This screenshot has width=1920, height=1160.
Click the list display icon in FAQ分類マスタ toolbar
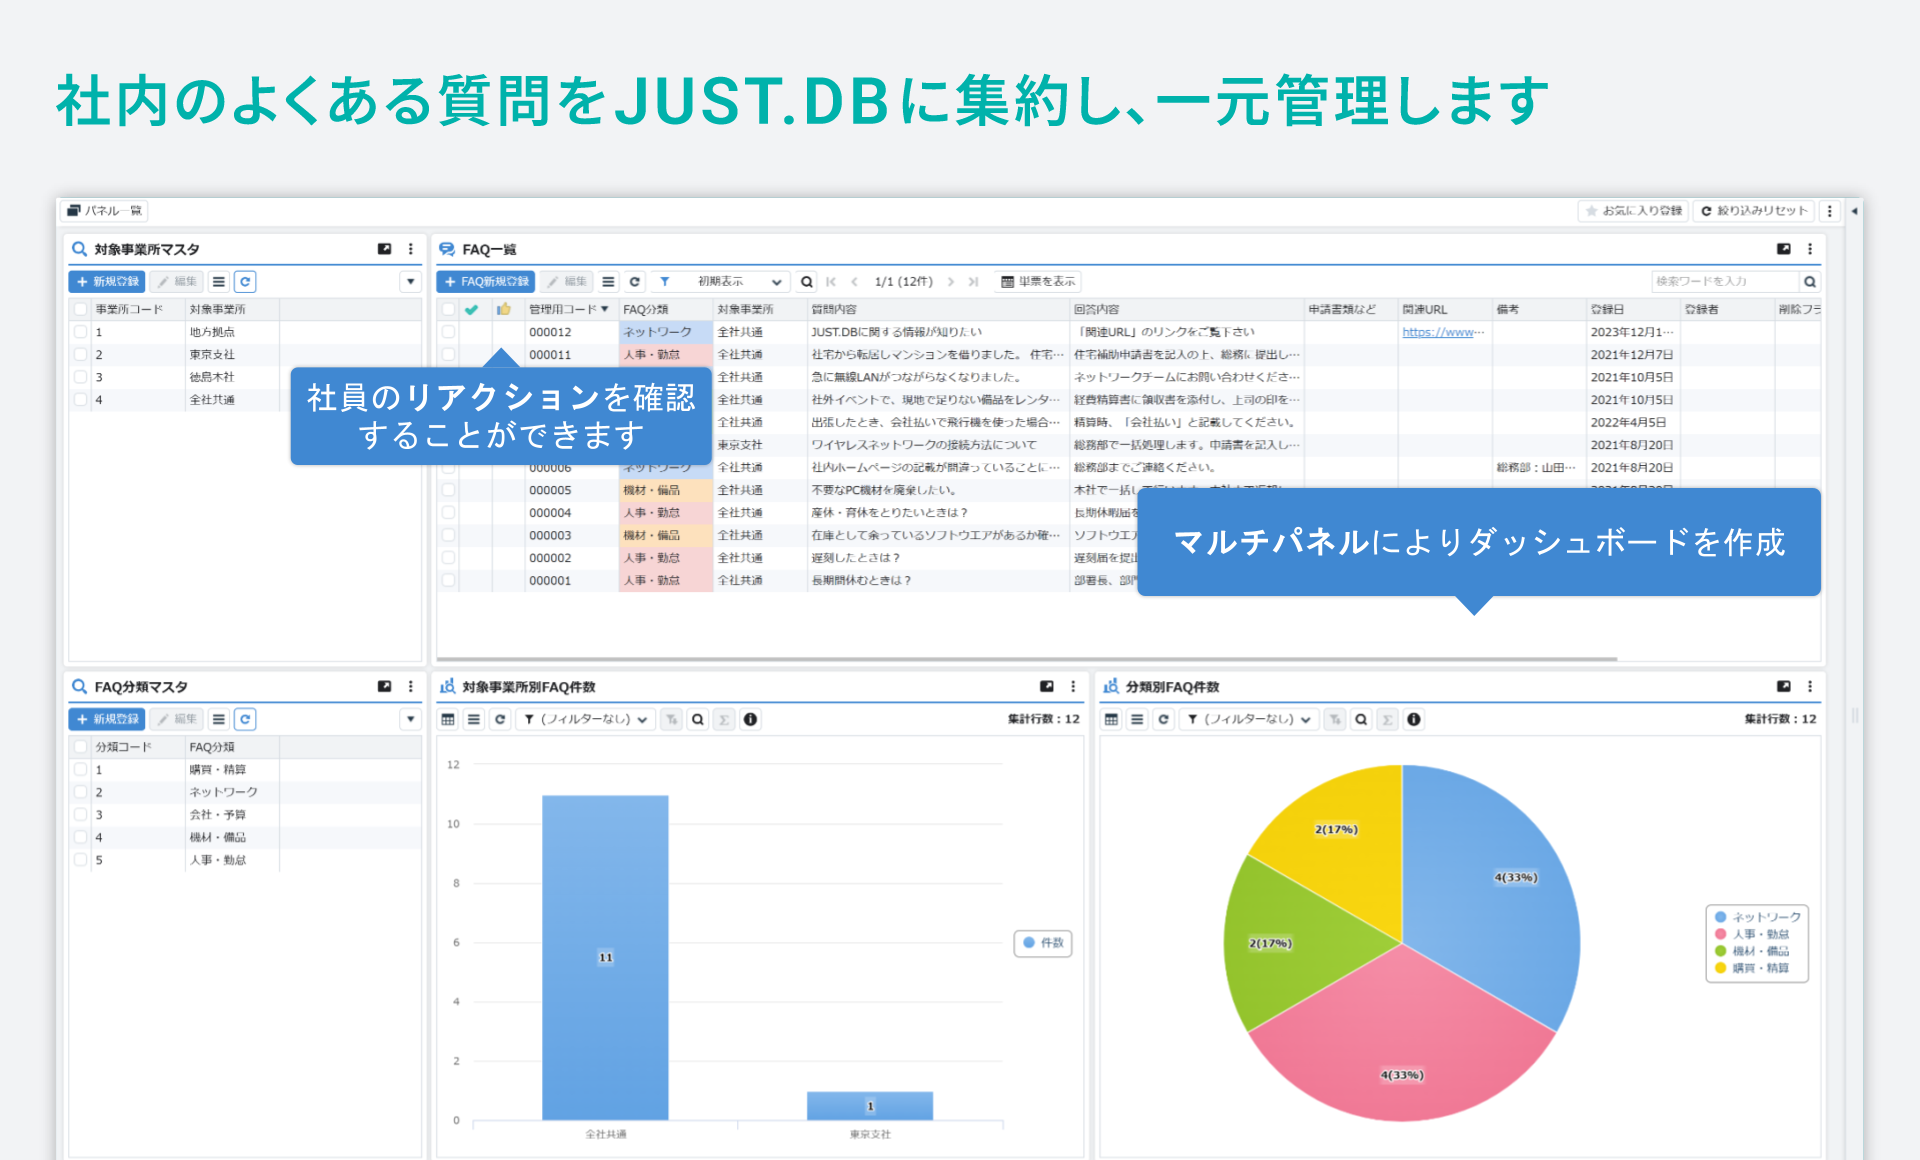coord(218,719)
